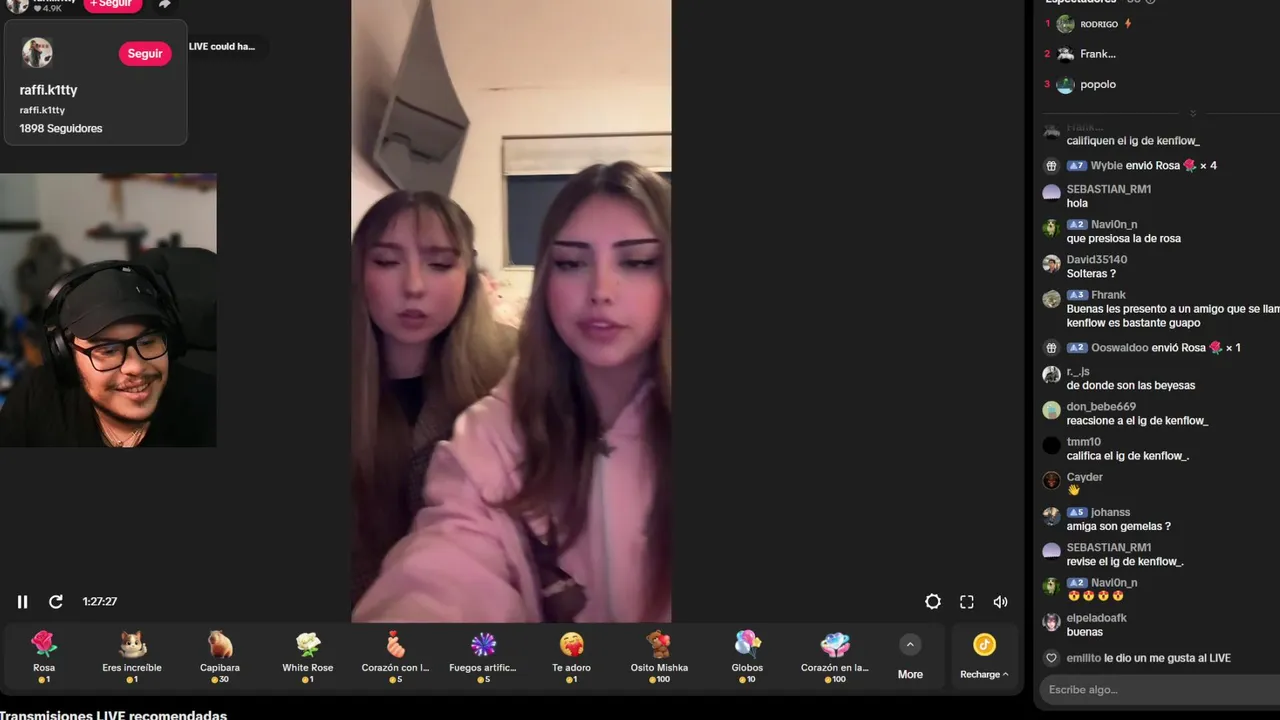Send the Globos balloons gift

(747, 657)
